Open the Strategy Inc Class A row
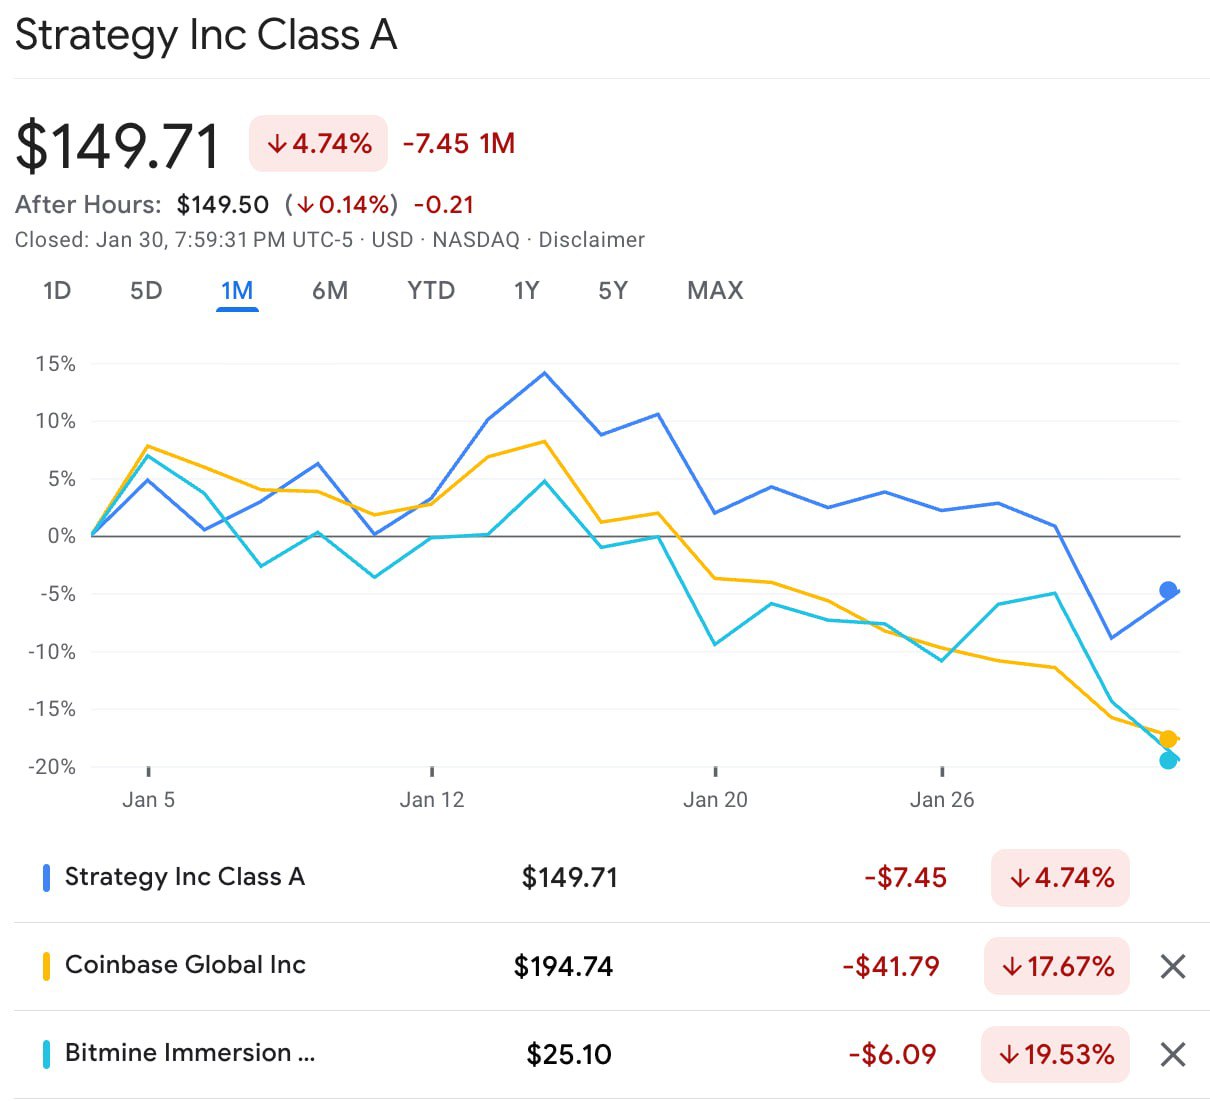The height and width of the screenshot is (1101, 1210). [x=185, y=877]
